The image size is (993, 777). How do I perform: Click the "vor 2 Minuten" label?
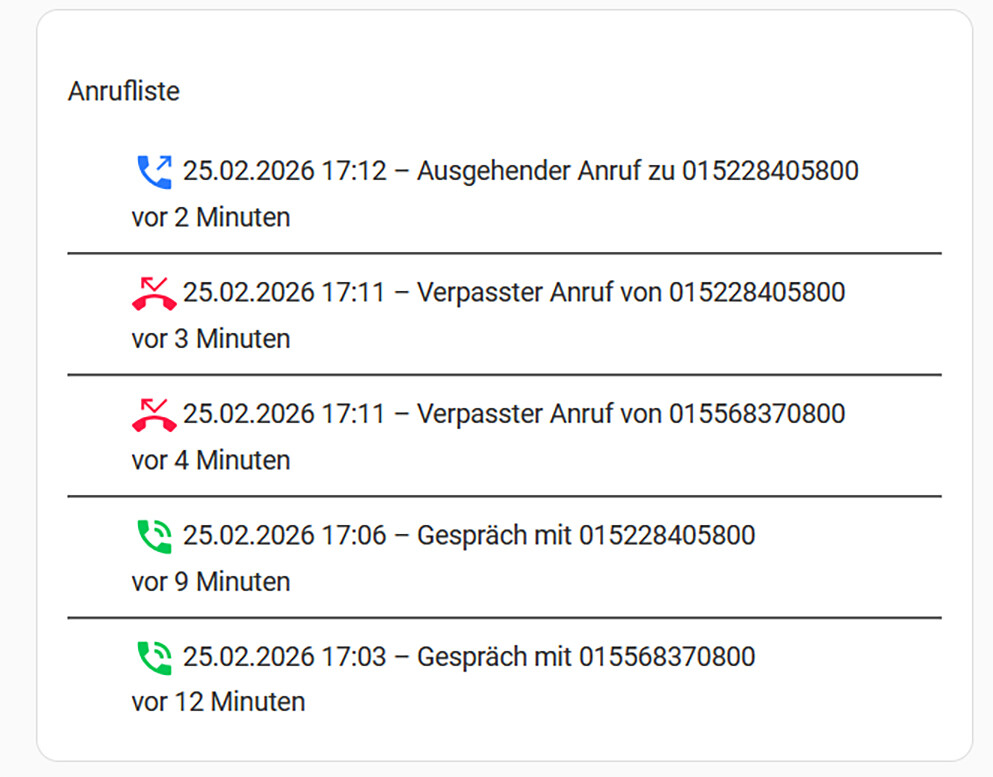pyautogui.click(x=211, y=217)
